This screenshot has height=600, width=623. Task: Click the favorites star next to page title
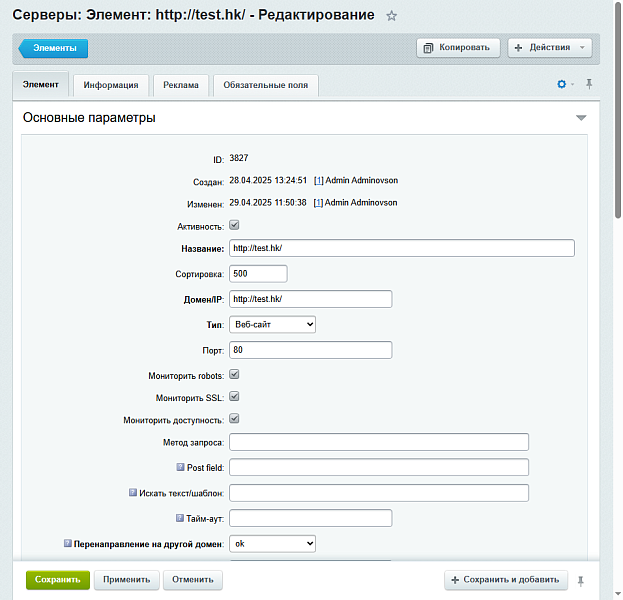point(392,16)
